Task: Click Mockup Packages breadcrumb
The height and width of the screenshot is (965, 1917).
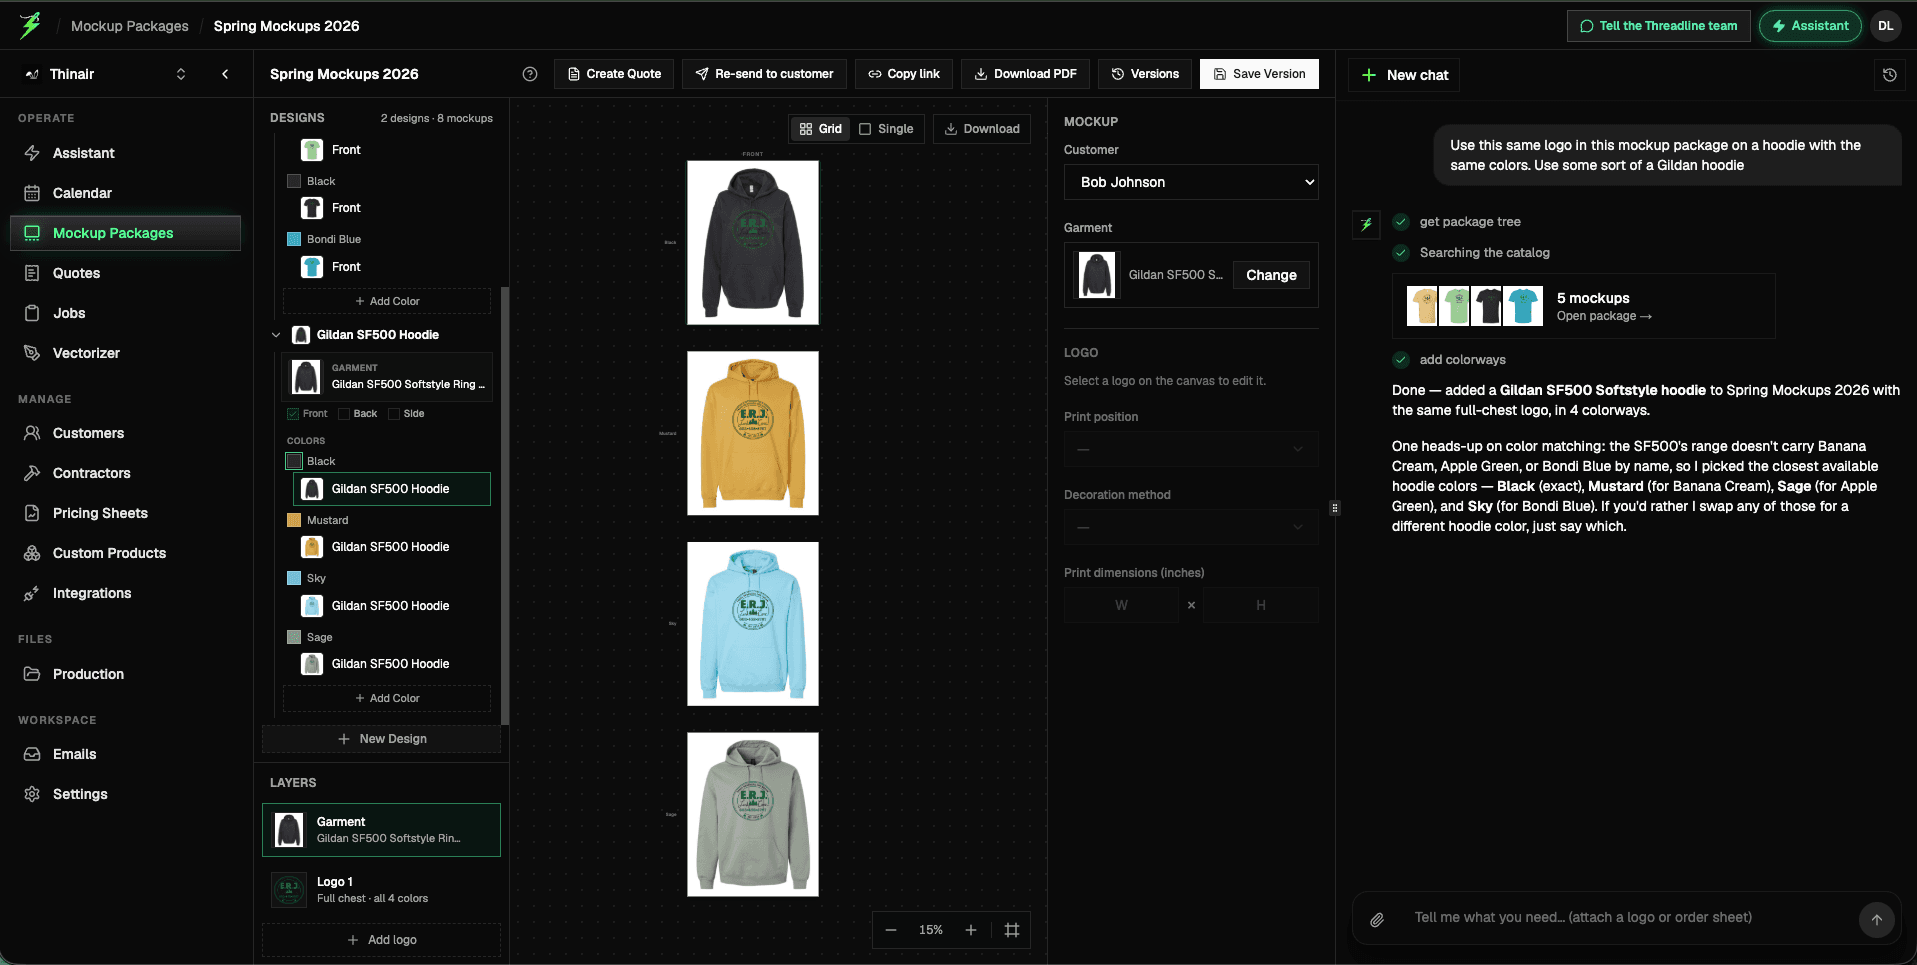Action: point(130,26)
